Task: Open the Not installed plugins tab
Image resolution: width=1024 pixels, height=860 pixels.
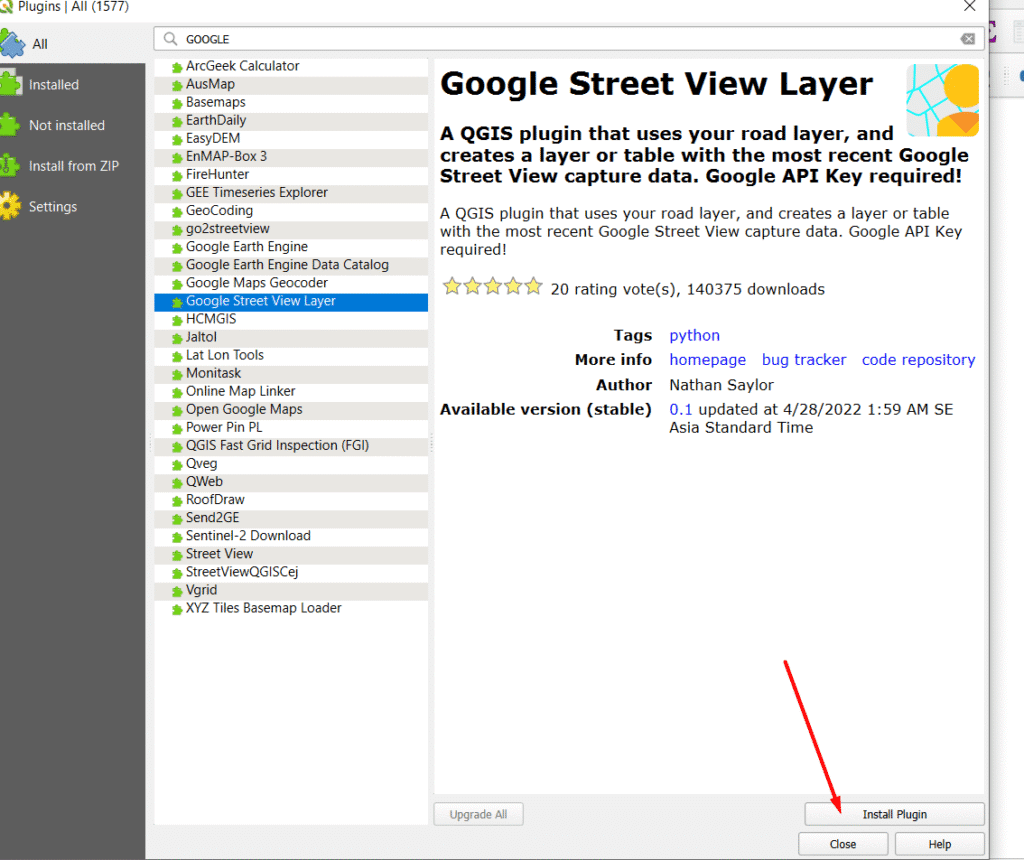Action: tap(72, 125)
